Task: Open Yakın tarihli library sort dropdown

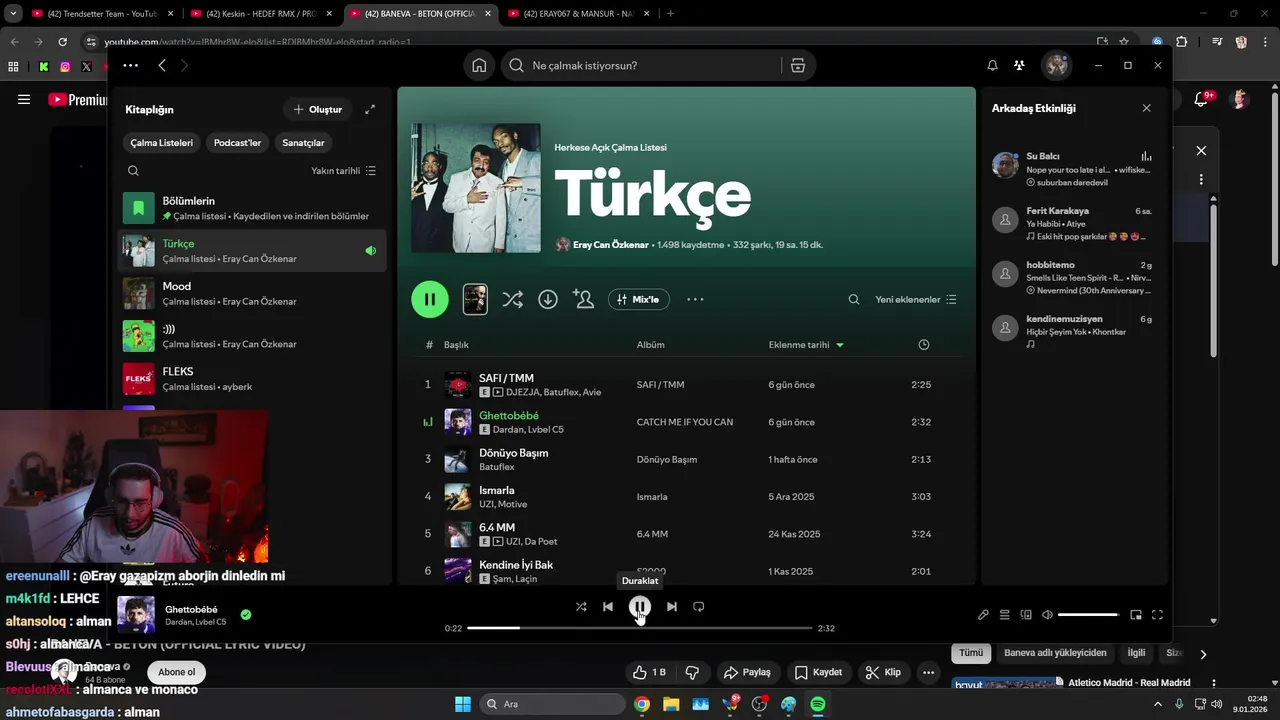Action: tap(343, 171)
